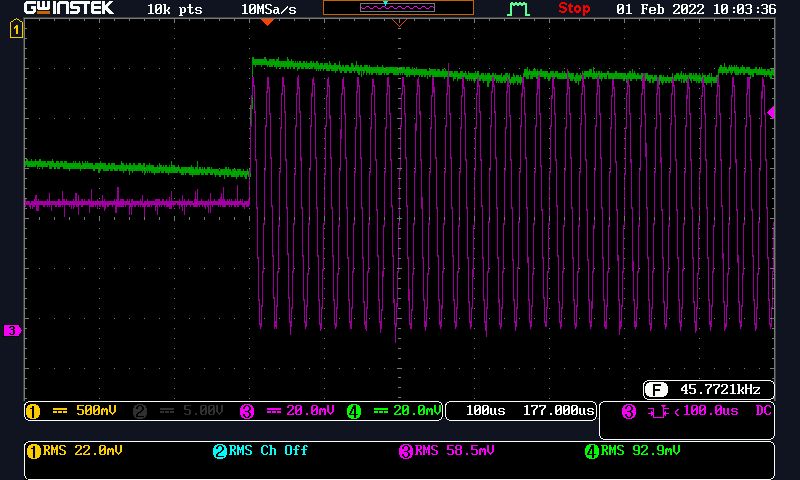Click the 10k pts record length readout
The height and width of the screenshot is (480, 800).
point(174,9)
